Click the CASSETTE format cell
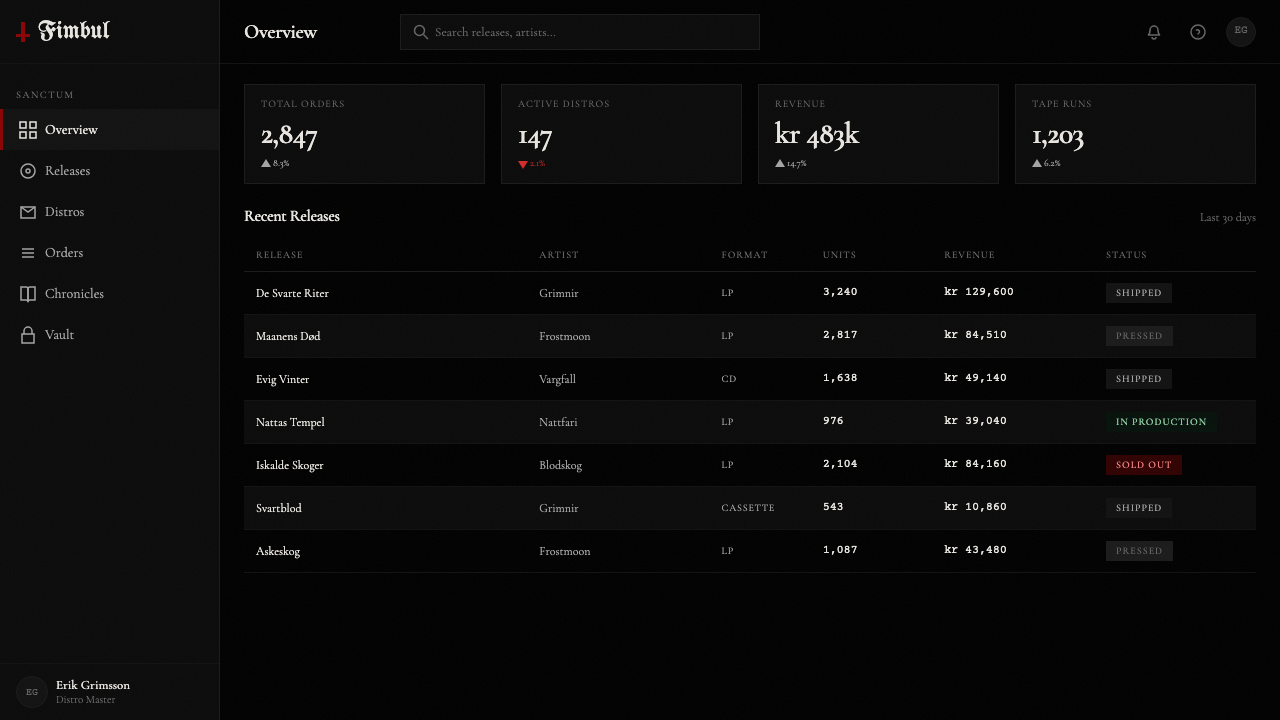The height and width of the screenshot is (720, 1280). click(748, 508)
